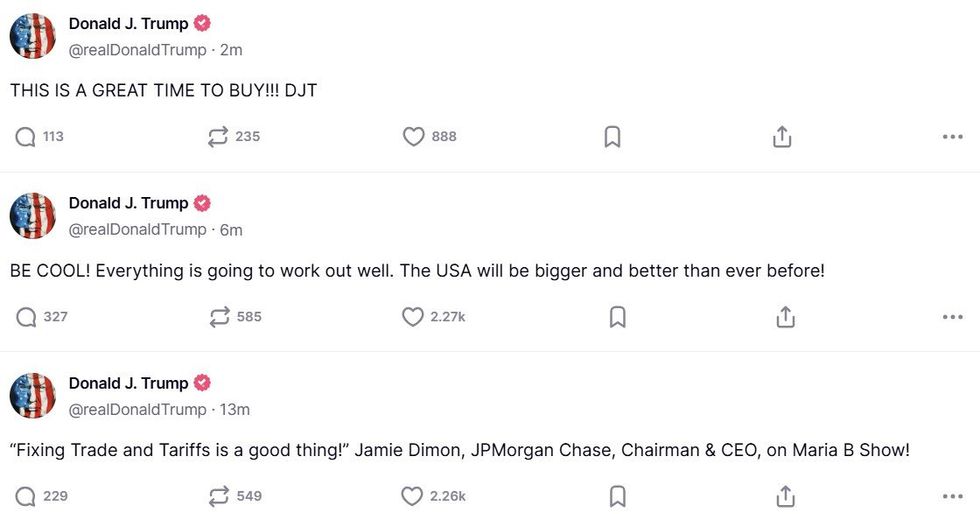Reply to the Jamie Dimon quote post
Viewport: 980px width, 514px height.
26,496
